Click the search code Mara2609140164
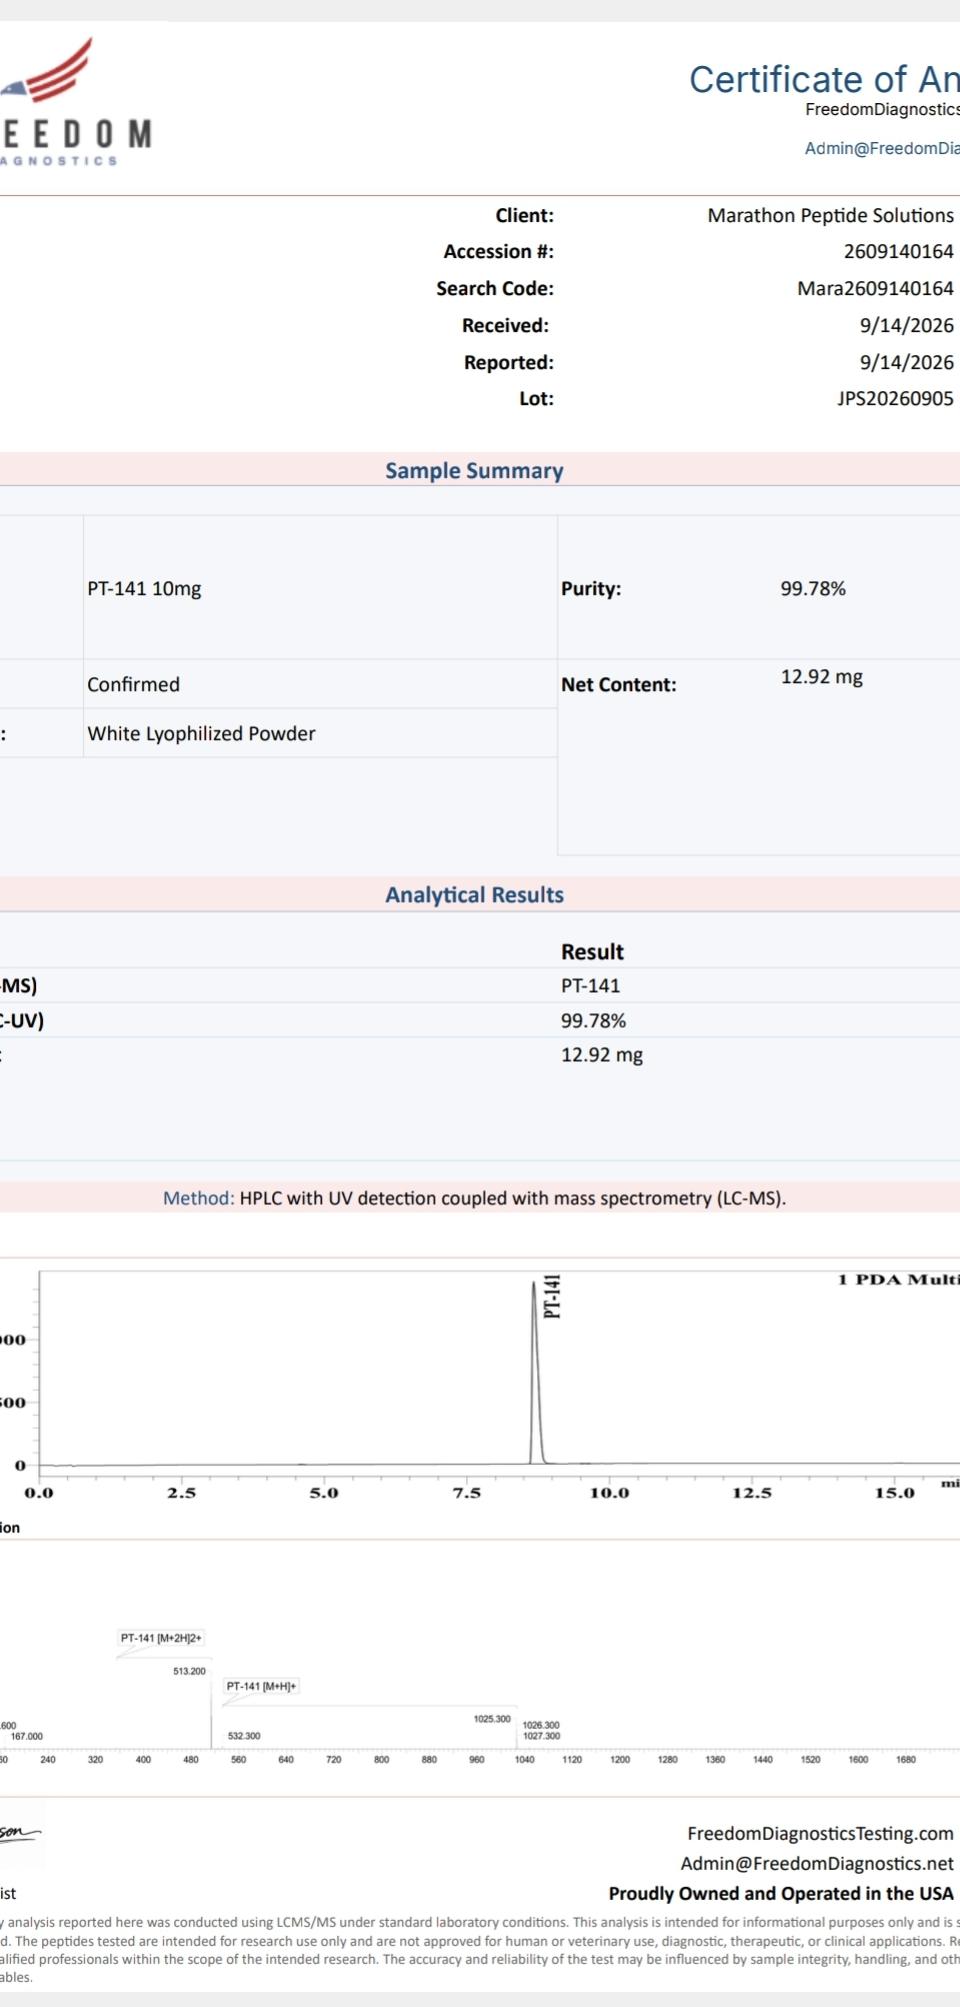This screenshot has height=2007, width=960. [875, 288]
